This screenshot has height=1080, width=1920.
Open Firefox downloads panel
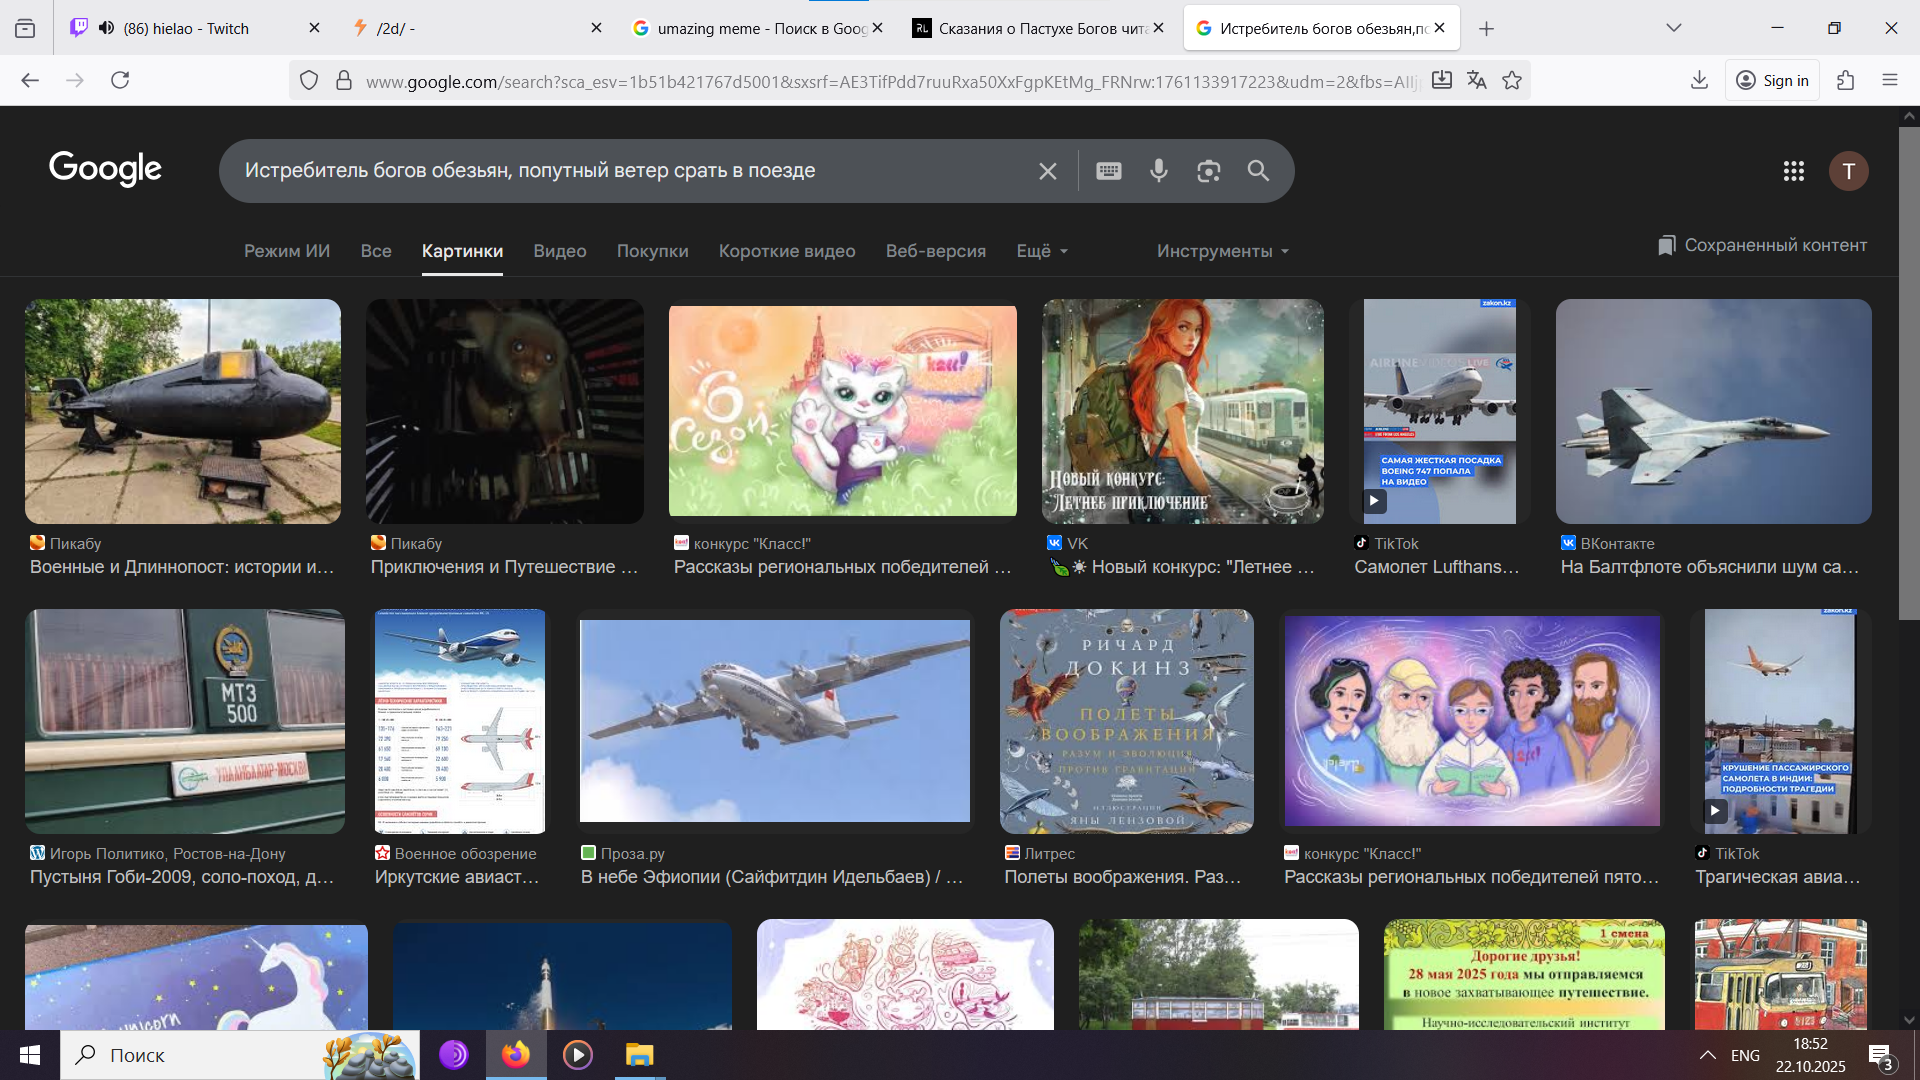click(x=1699, y=81)
